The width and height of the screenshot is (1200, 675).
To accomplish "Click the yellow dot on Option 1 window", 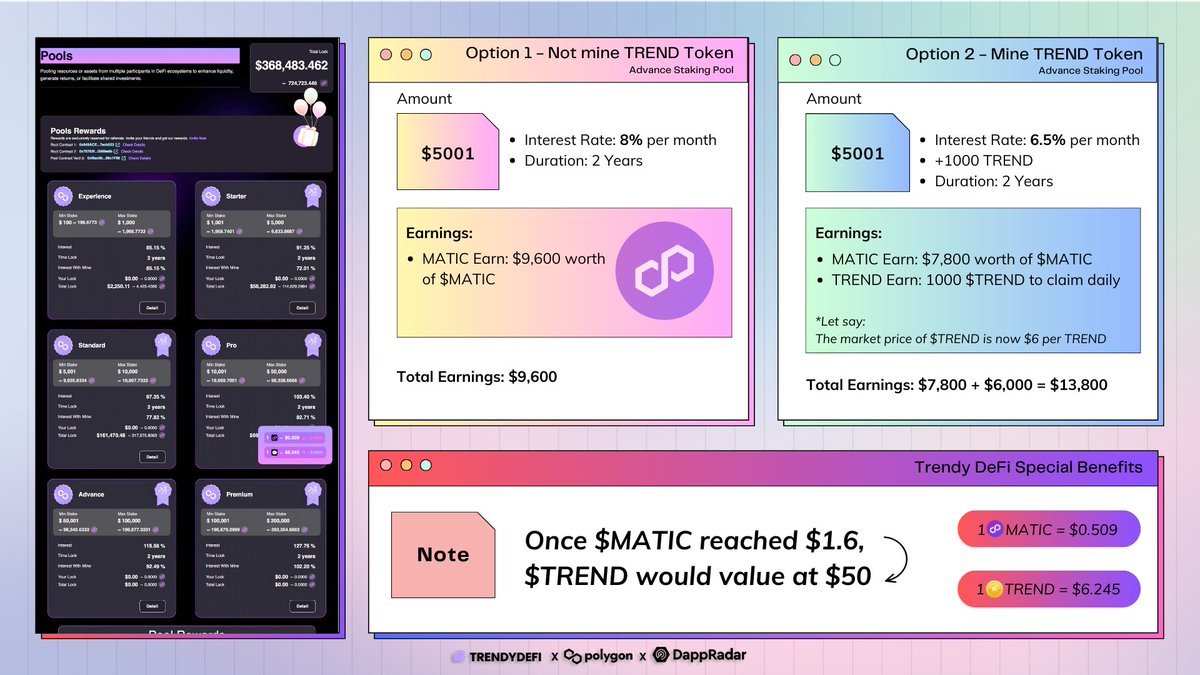I will point(405,57).
